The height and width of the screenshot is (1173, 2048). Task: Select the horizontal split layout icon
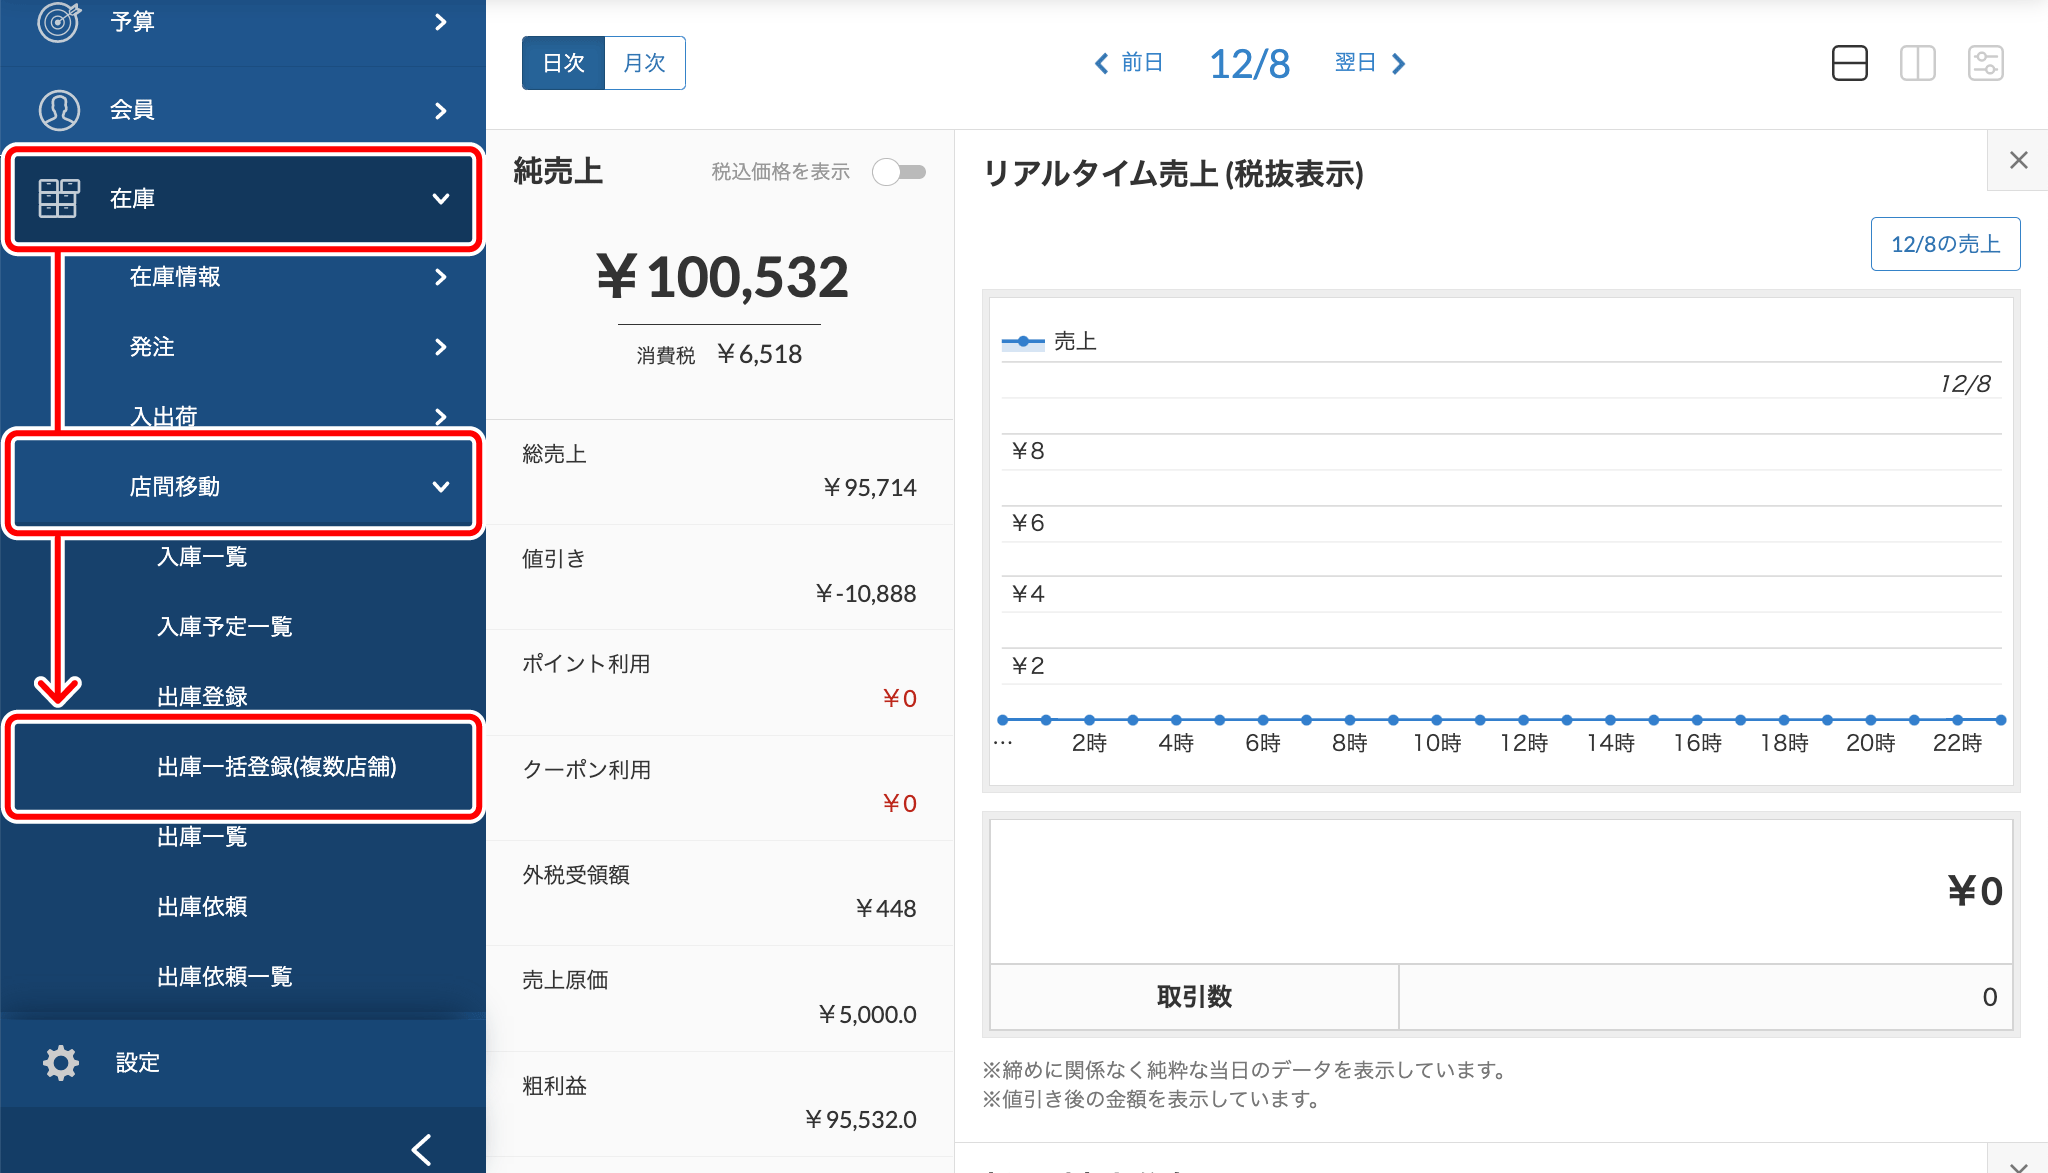coord(1849,63)
